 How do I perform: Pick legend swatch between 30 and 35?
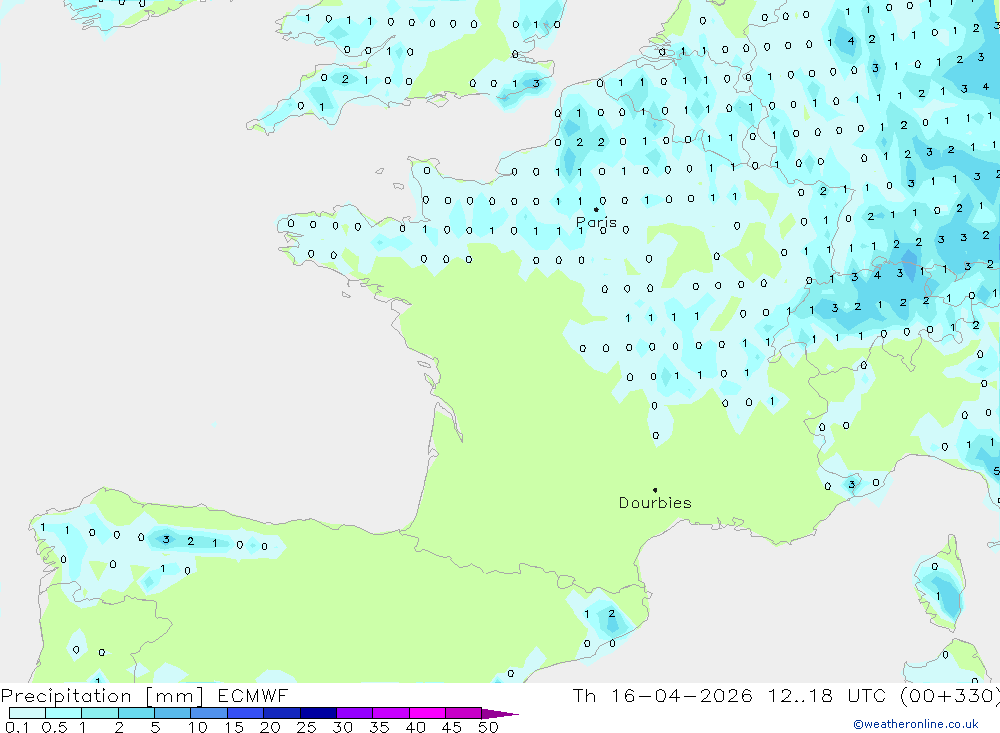[355, 713]
